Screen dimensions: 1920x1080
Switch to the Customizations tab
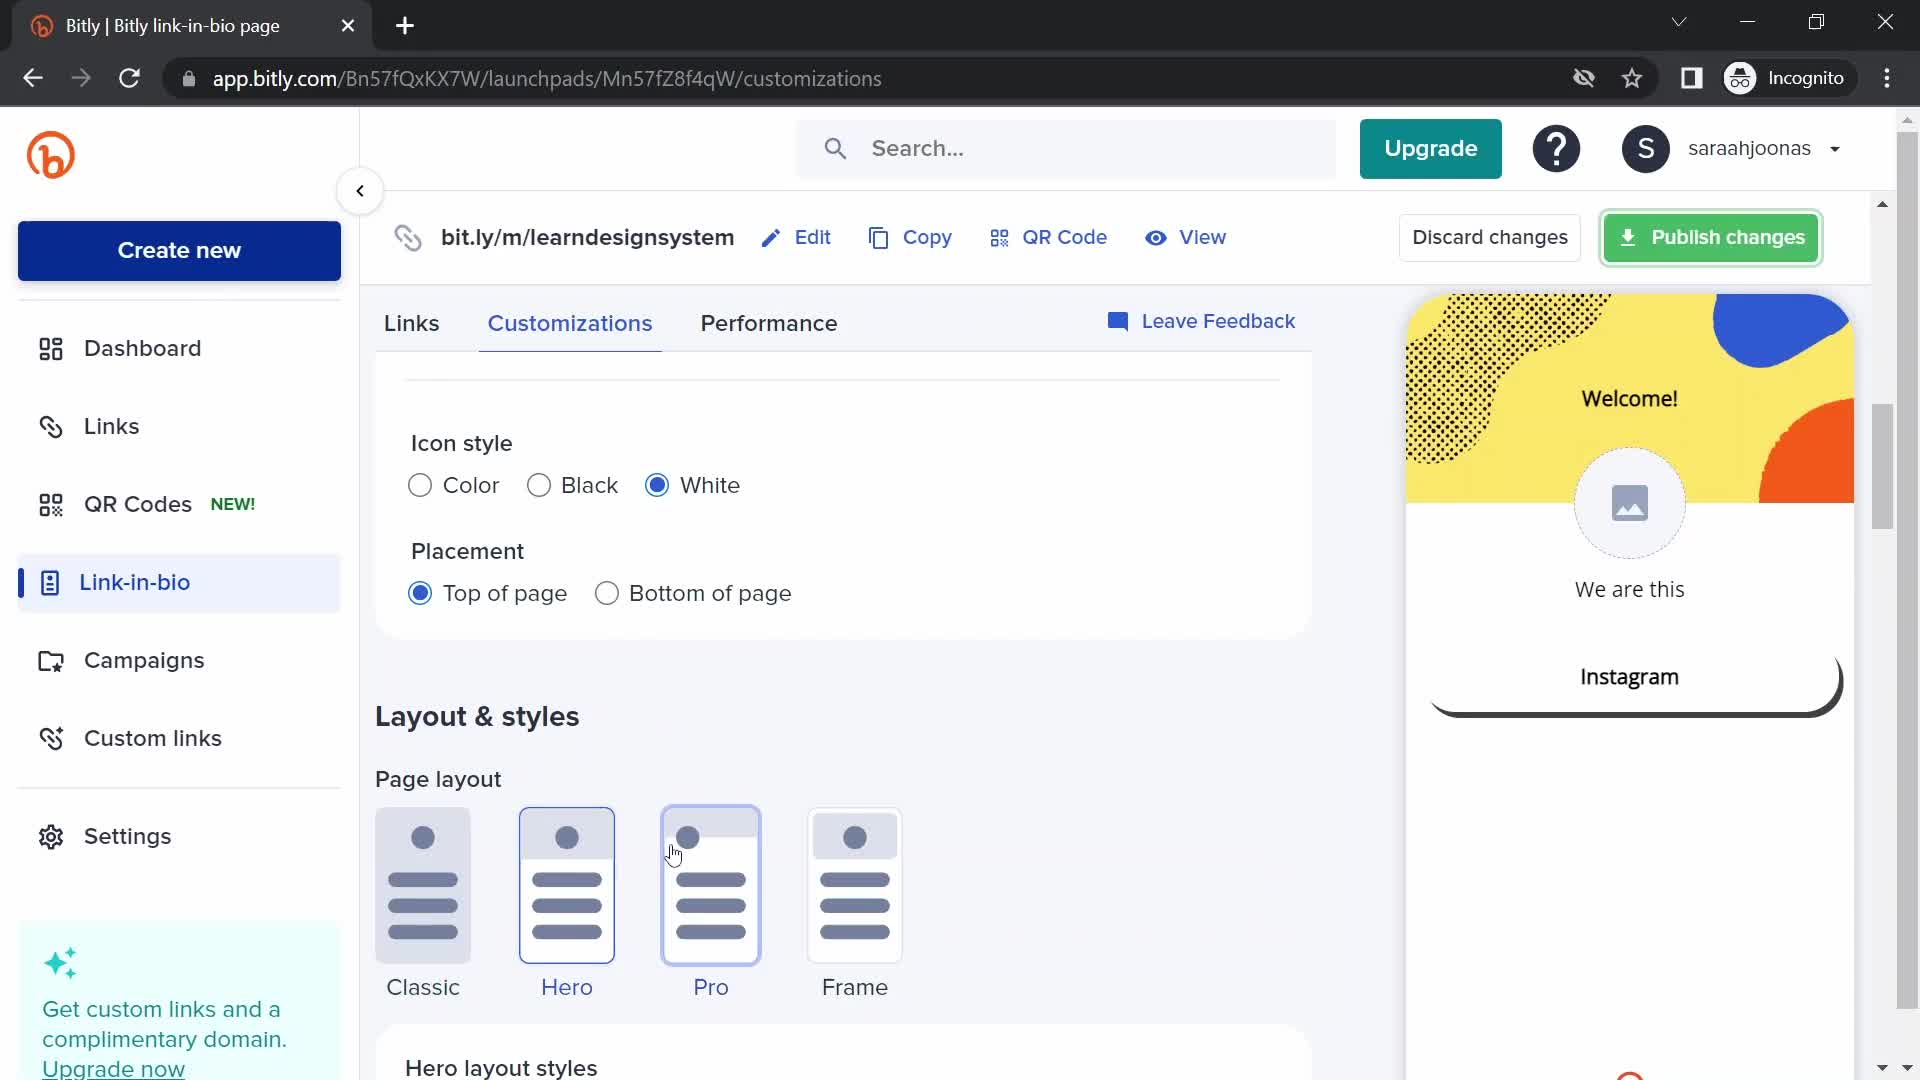tap(570, 324)
